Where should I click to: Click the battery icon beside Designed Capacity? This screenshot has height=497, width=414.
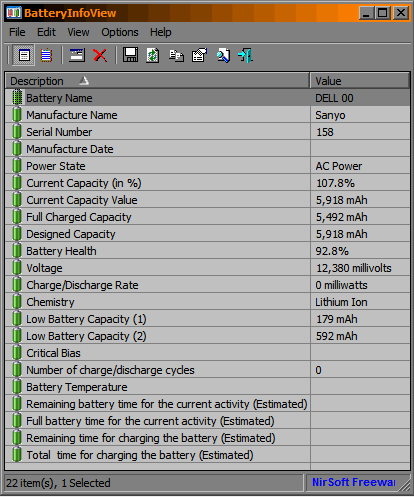17,234
